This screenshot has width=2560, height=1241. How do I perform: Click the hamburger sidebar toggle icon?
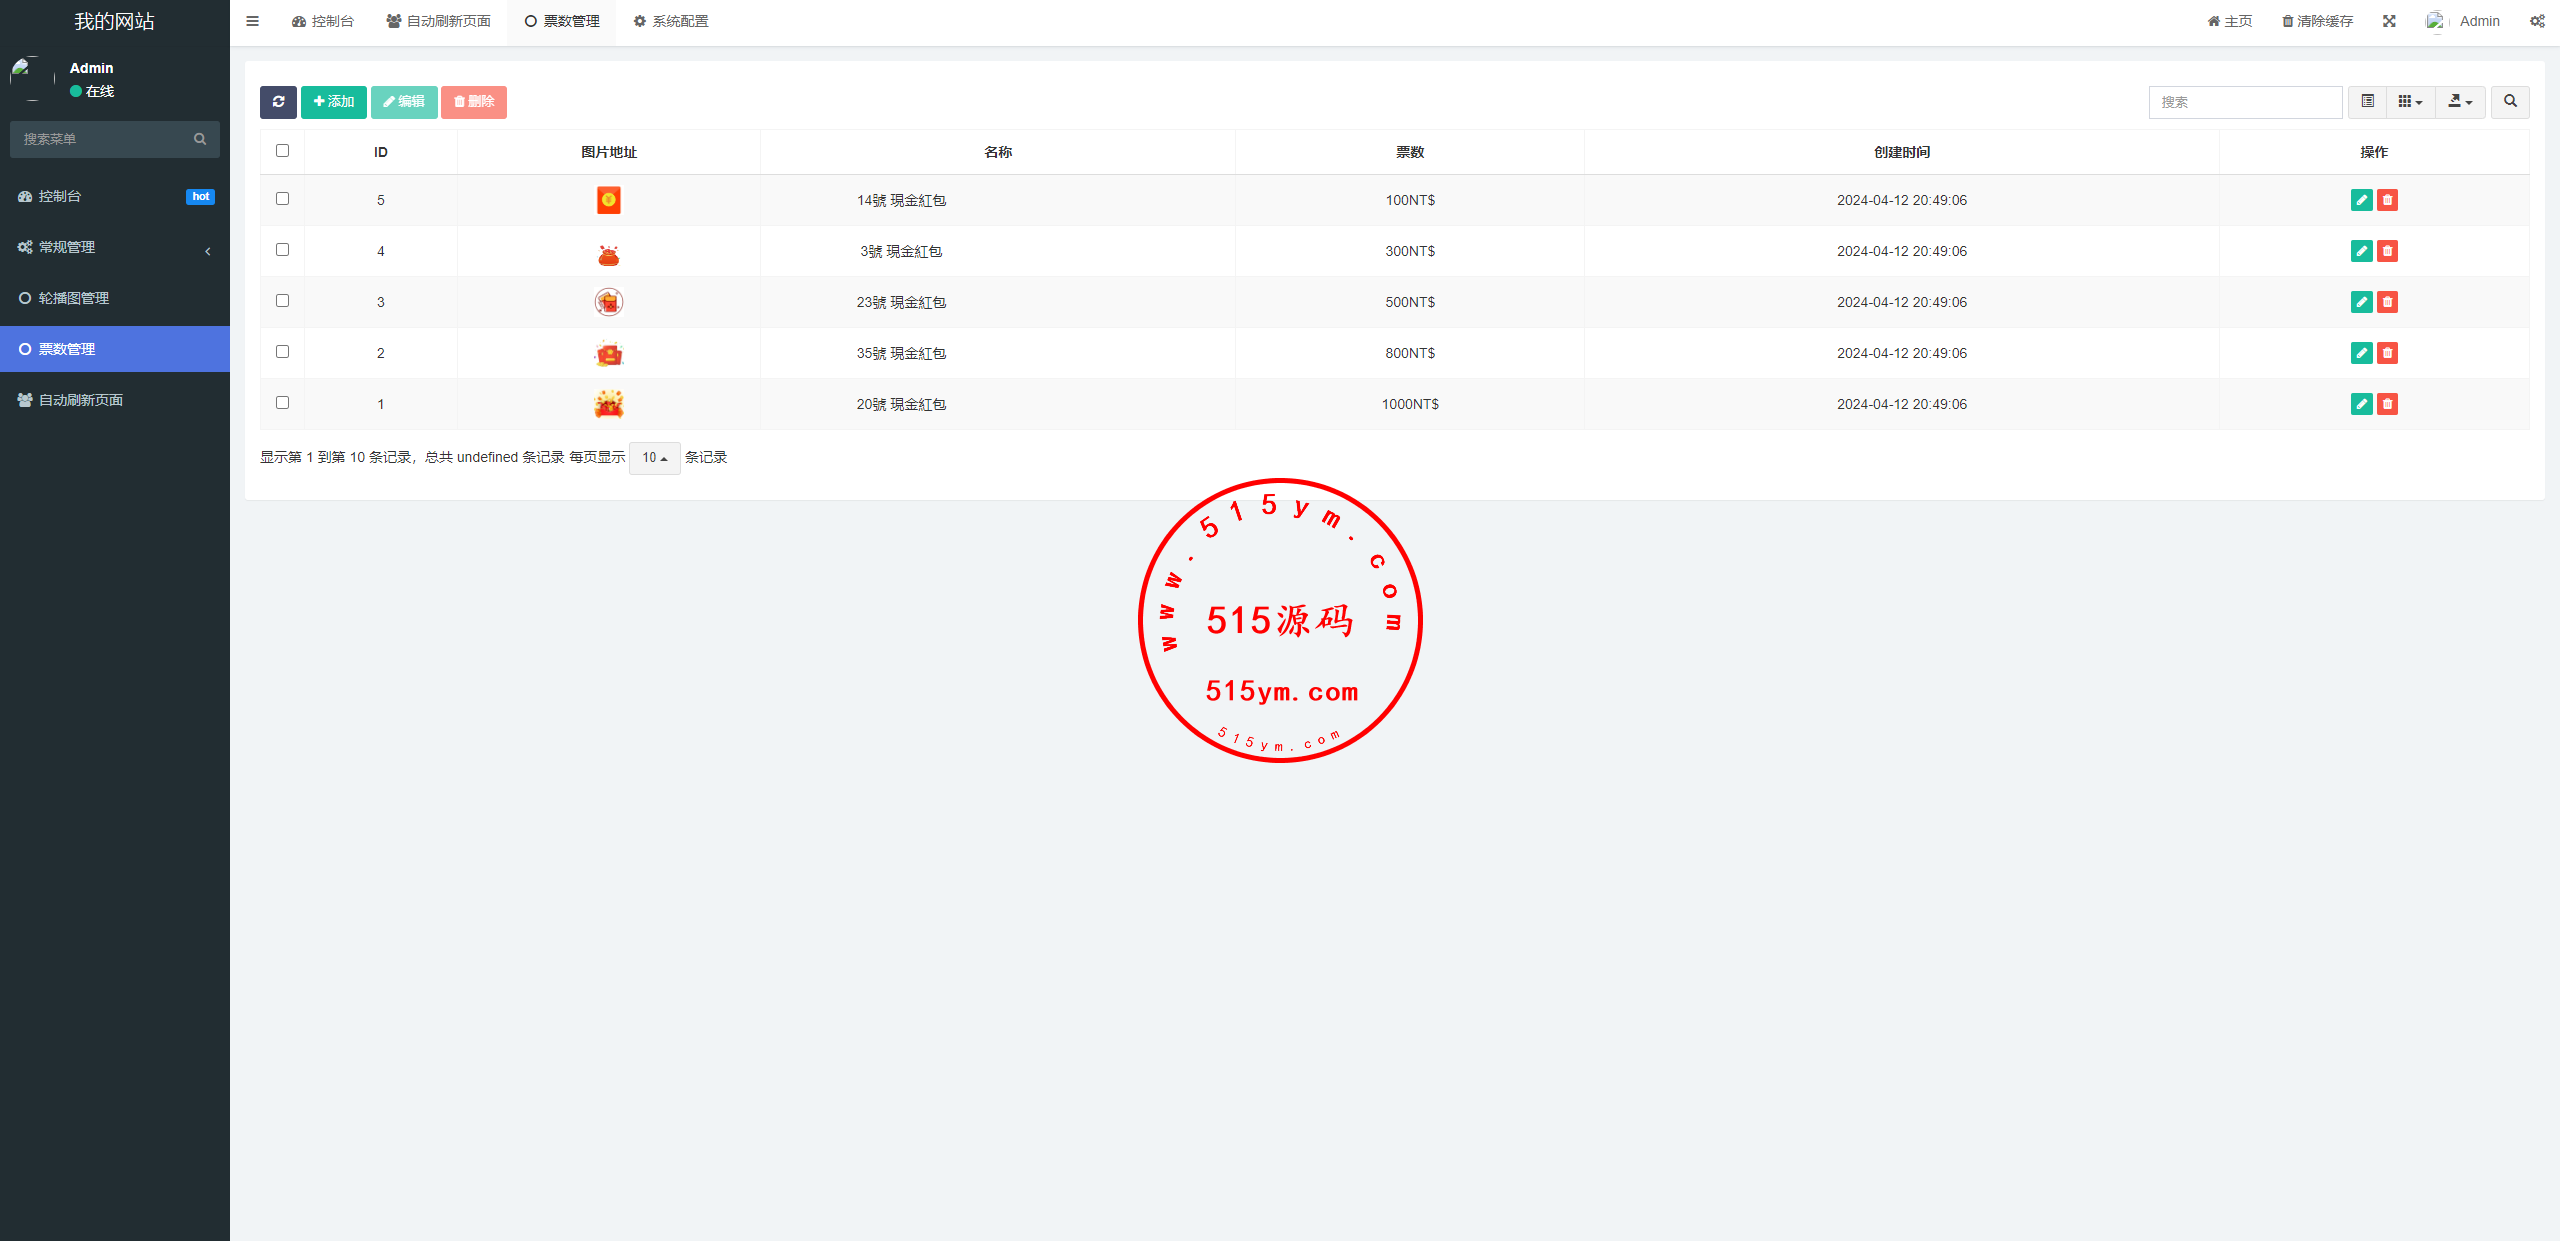tap(253, 21)
